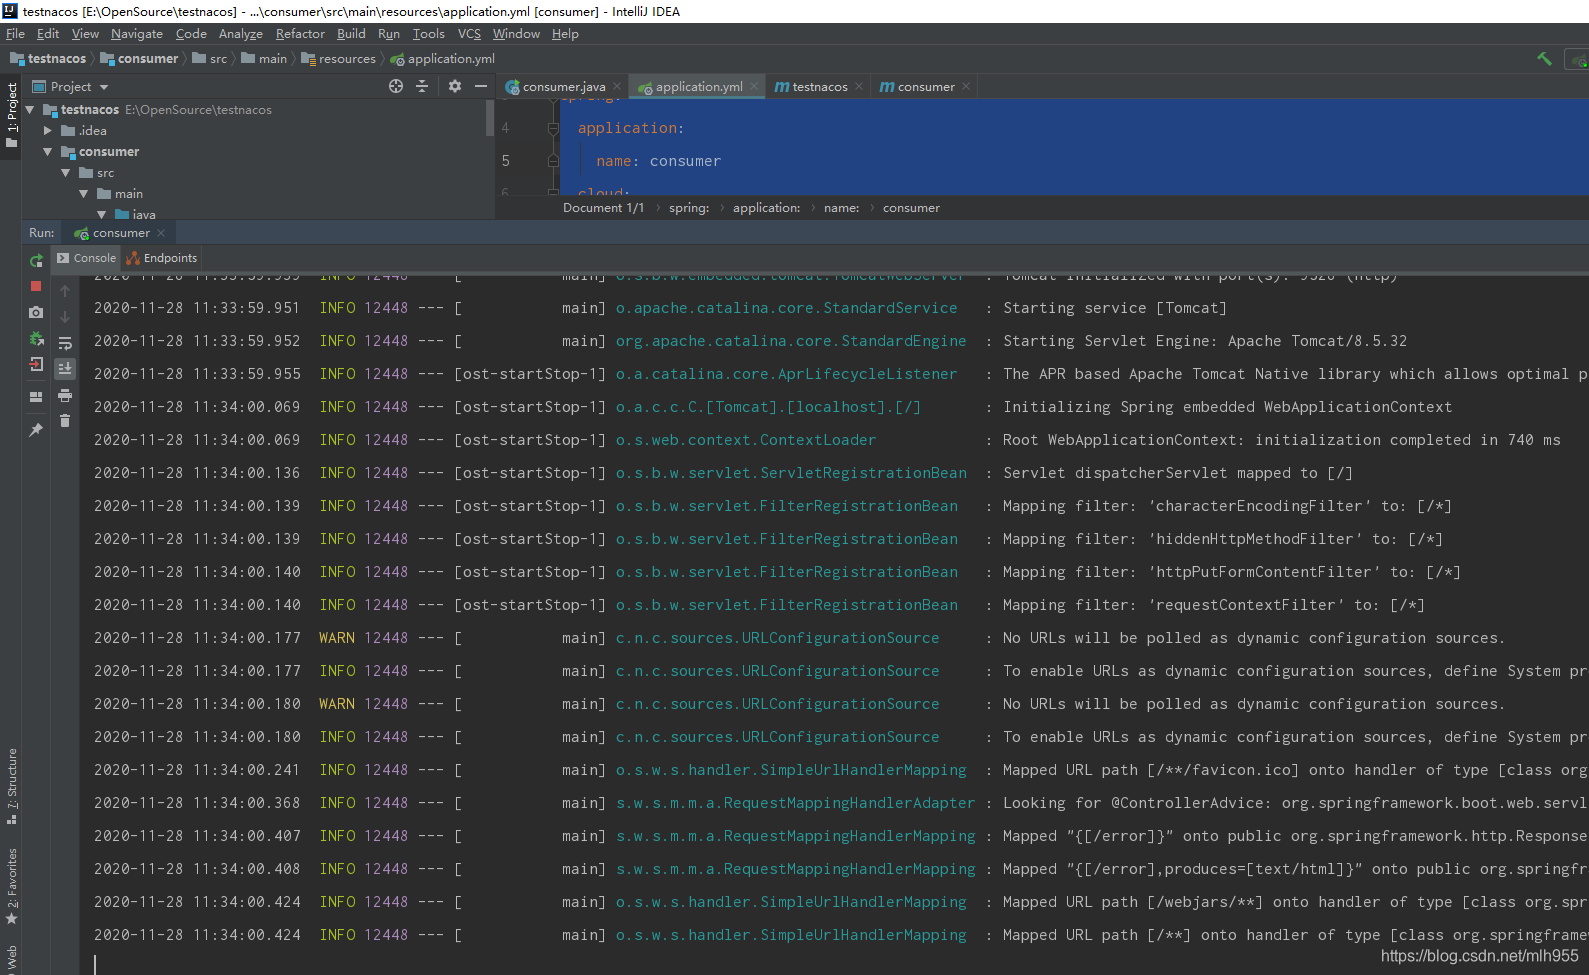Viewport: 1589px width, 975px height.
Task: Collapse the consumer module node
Action: click(x=47, y=152)
